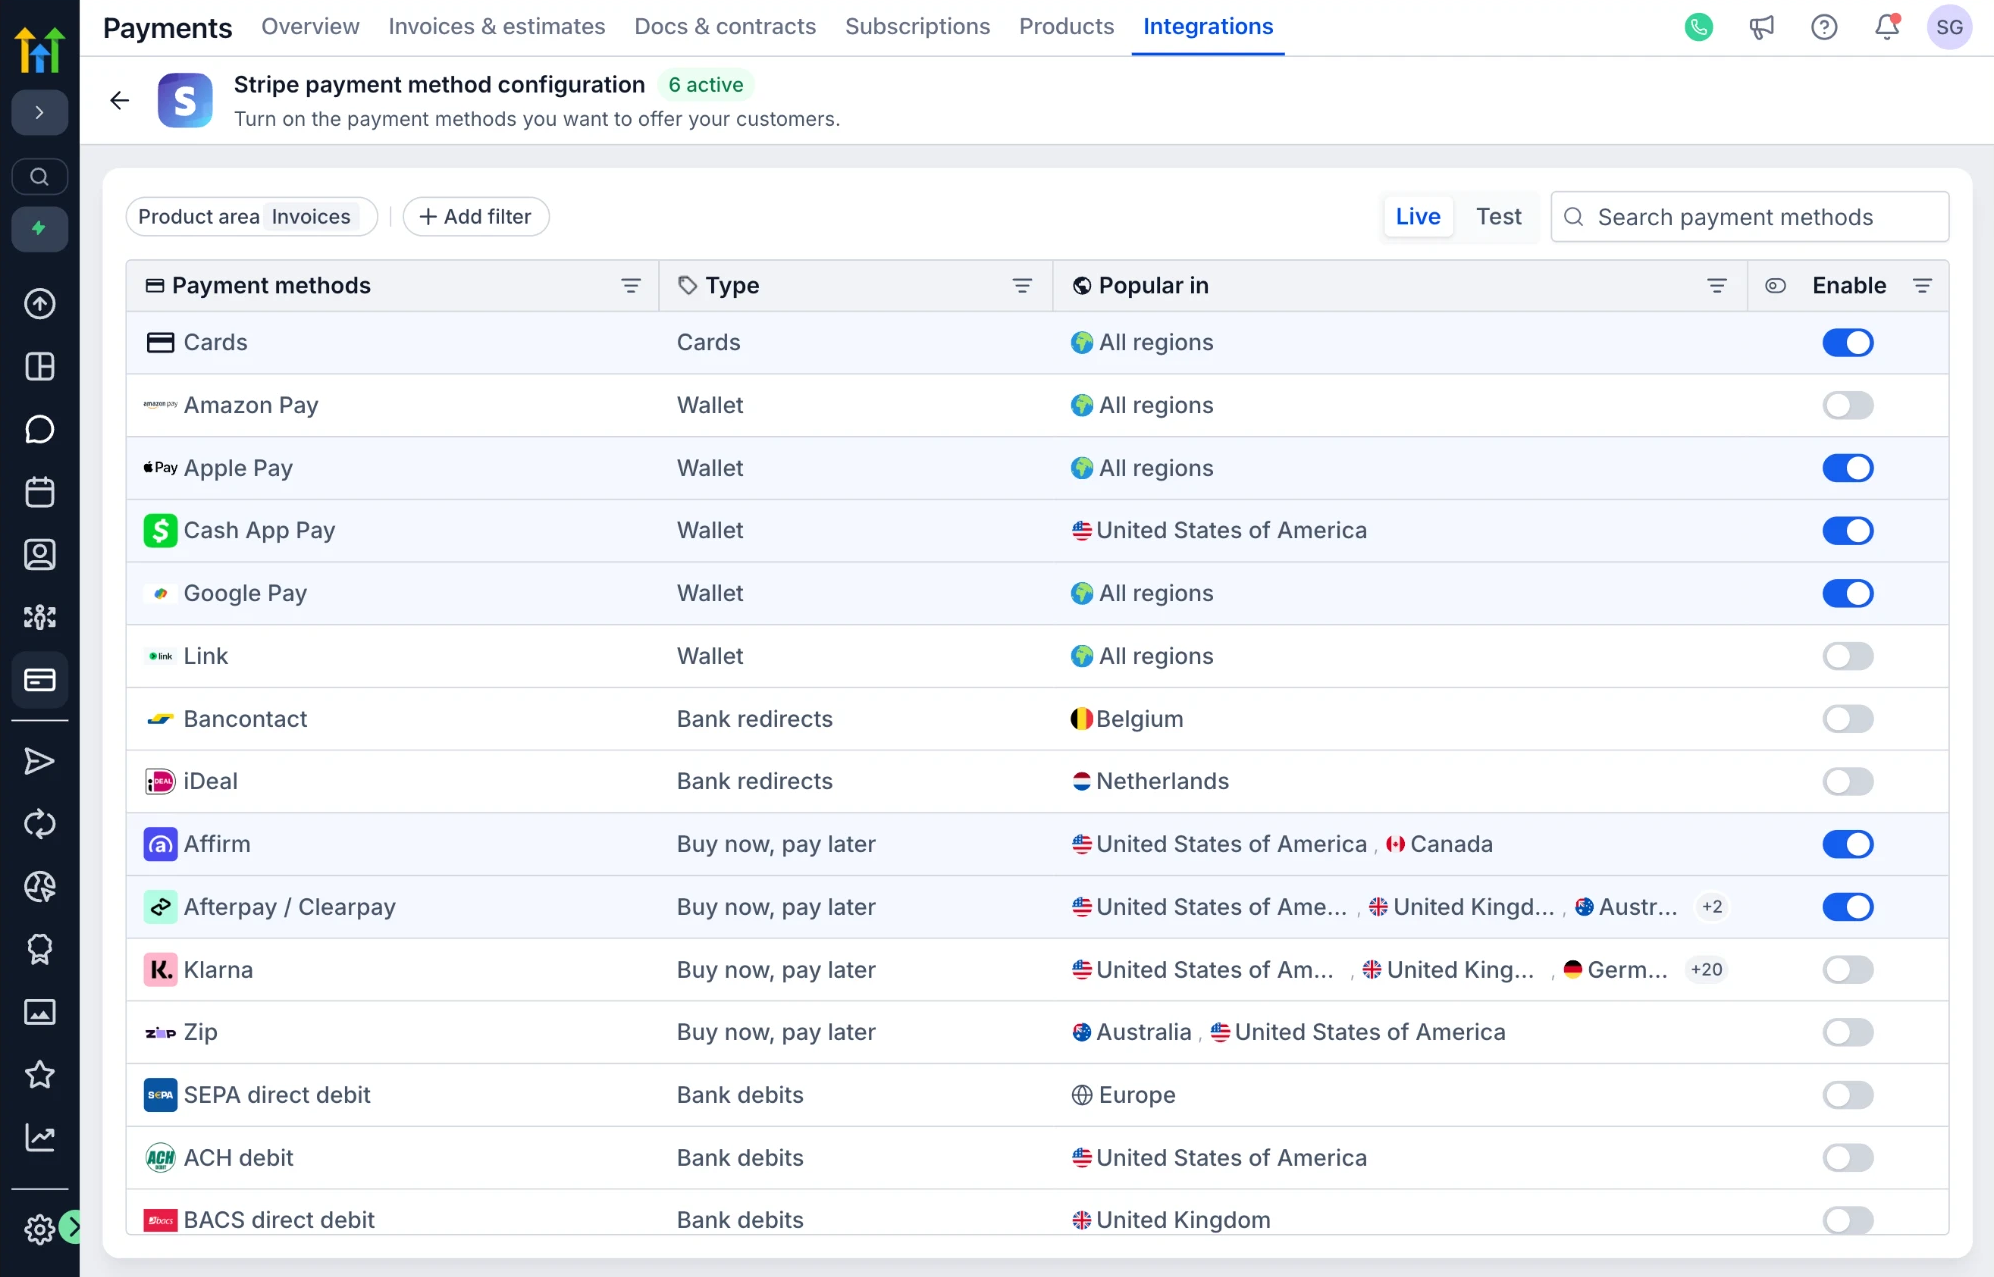The image size is (1994, 1277).
Task: Open the Product area Invoices filter
Action: point(251,217)
